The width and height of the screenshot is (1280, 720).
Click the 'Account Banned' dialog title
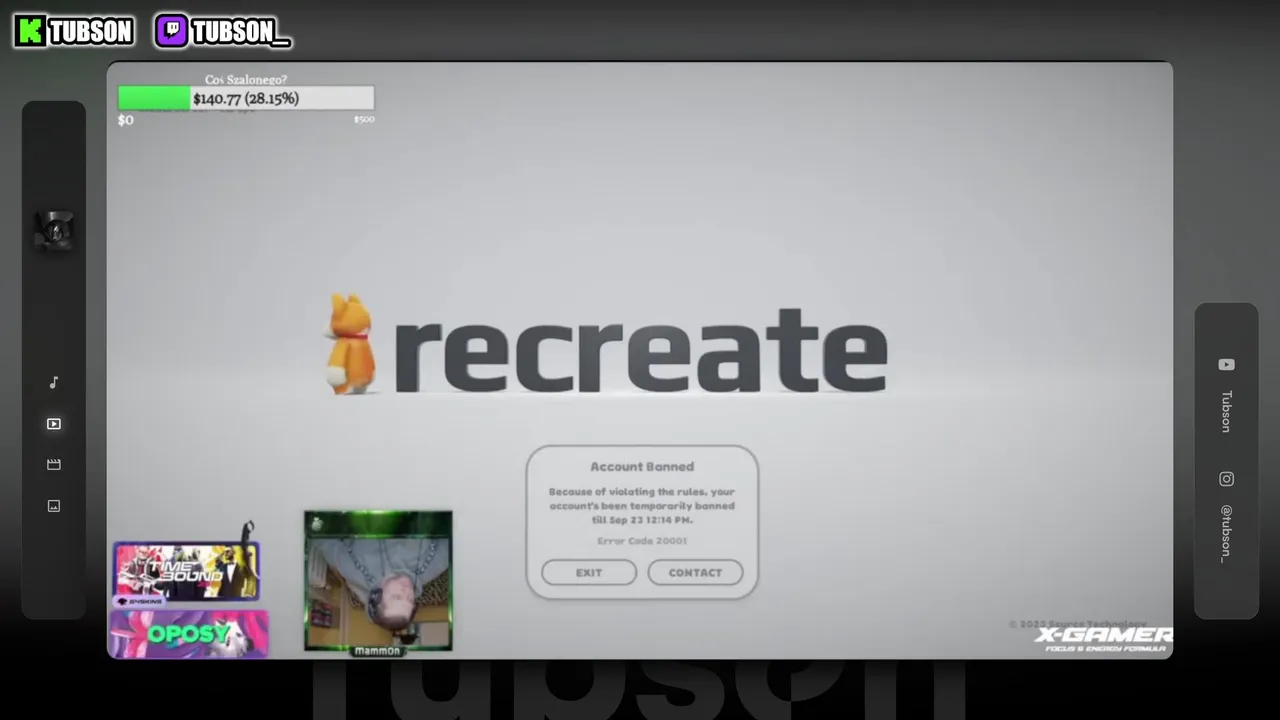pos(642,467)
